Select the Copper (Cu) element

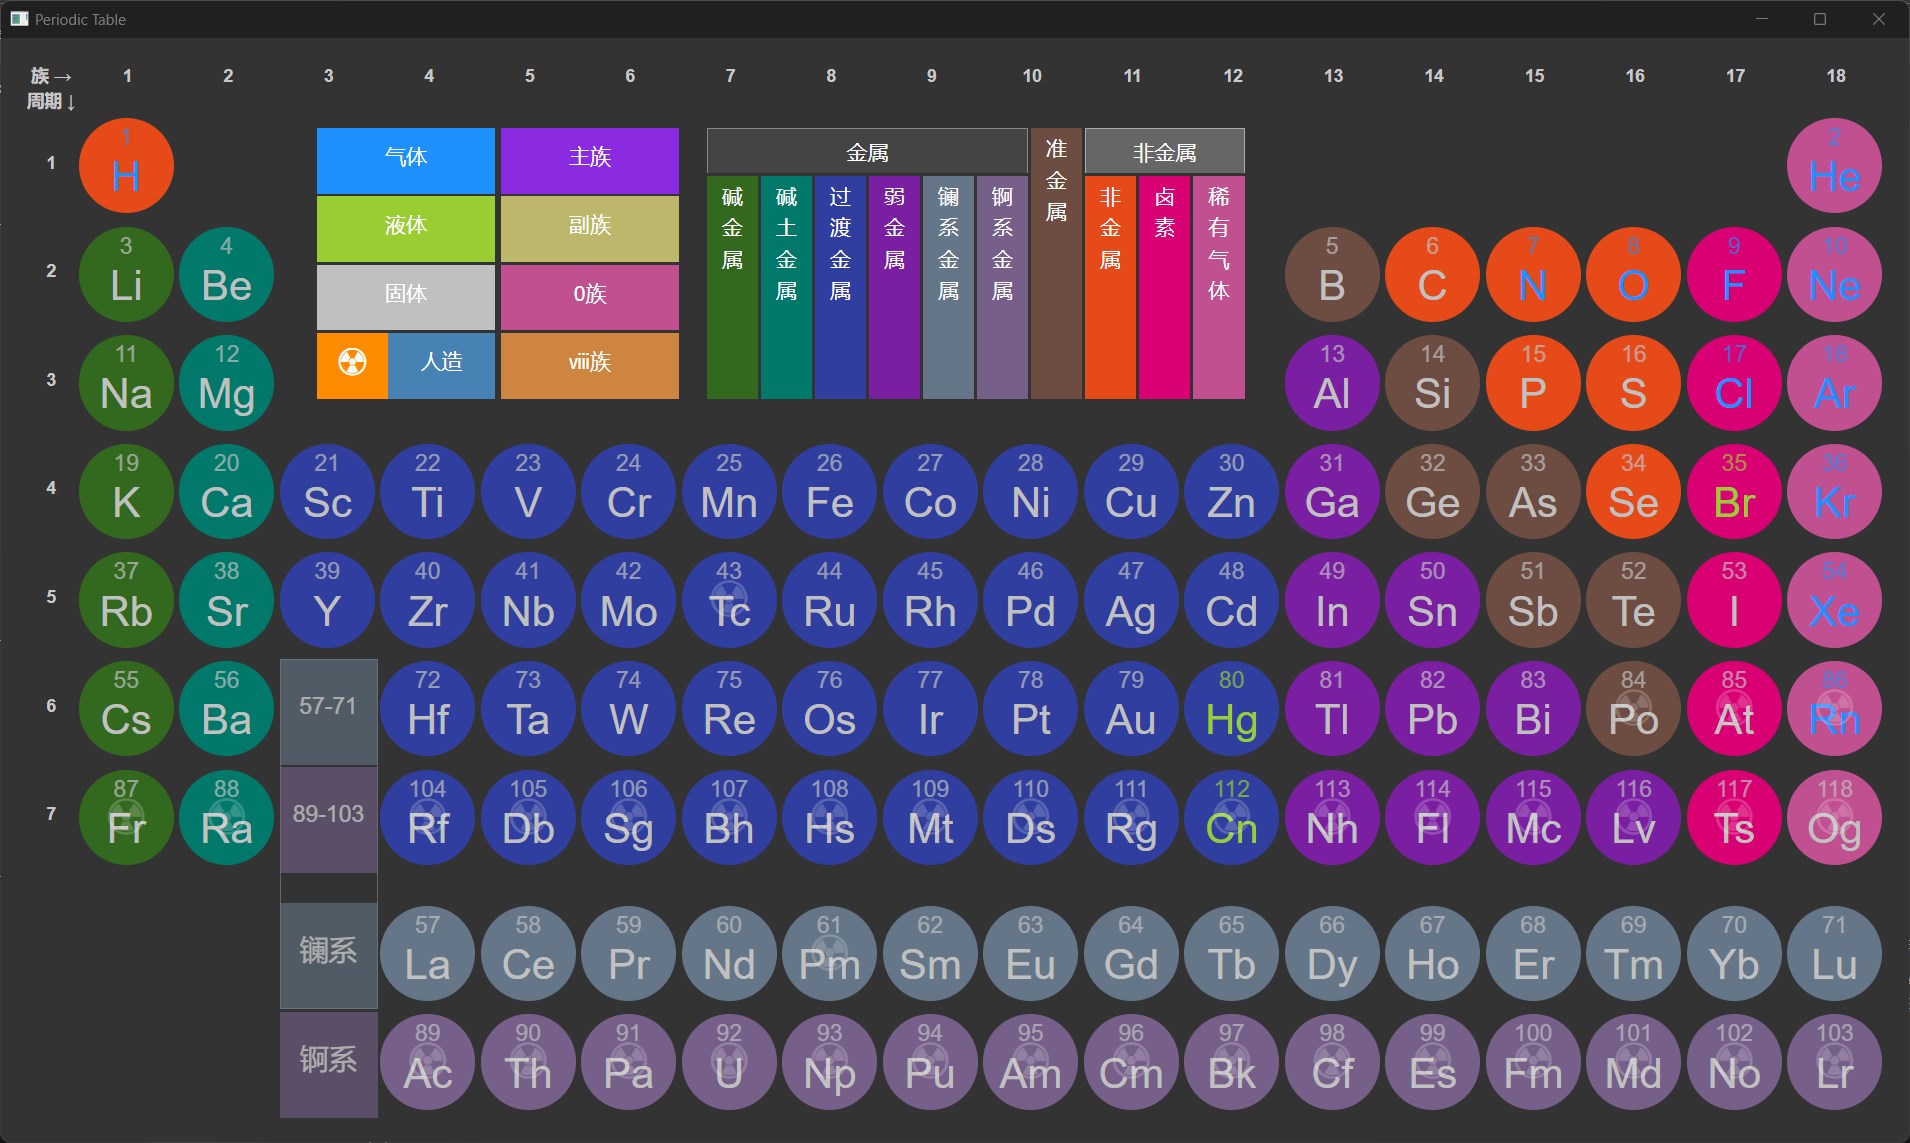point(1131,492)
